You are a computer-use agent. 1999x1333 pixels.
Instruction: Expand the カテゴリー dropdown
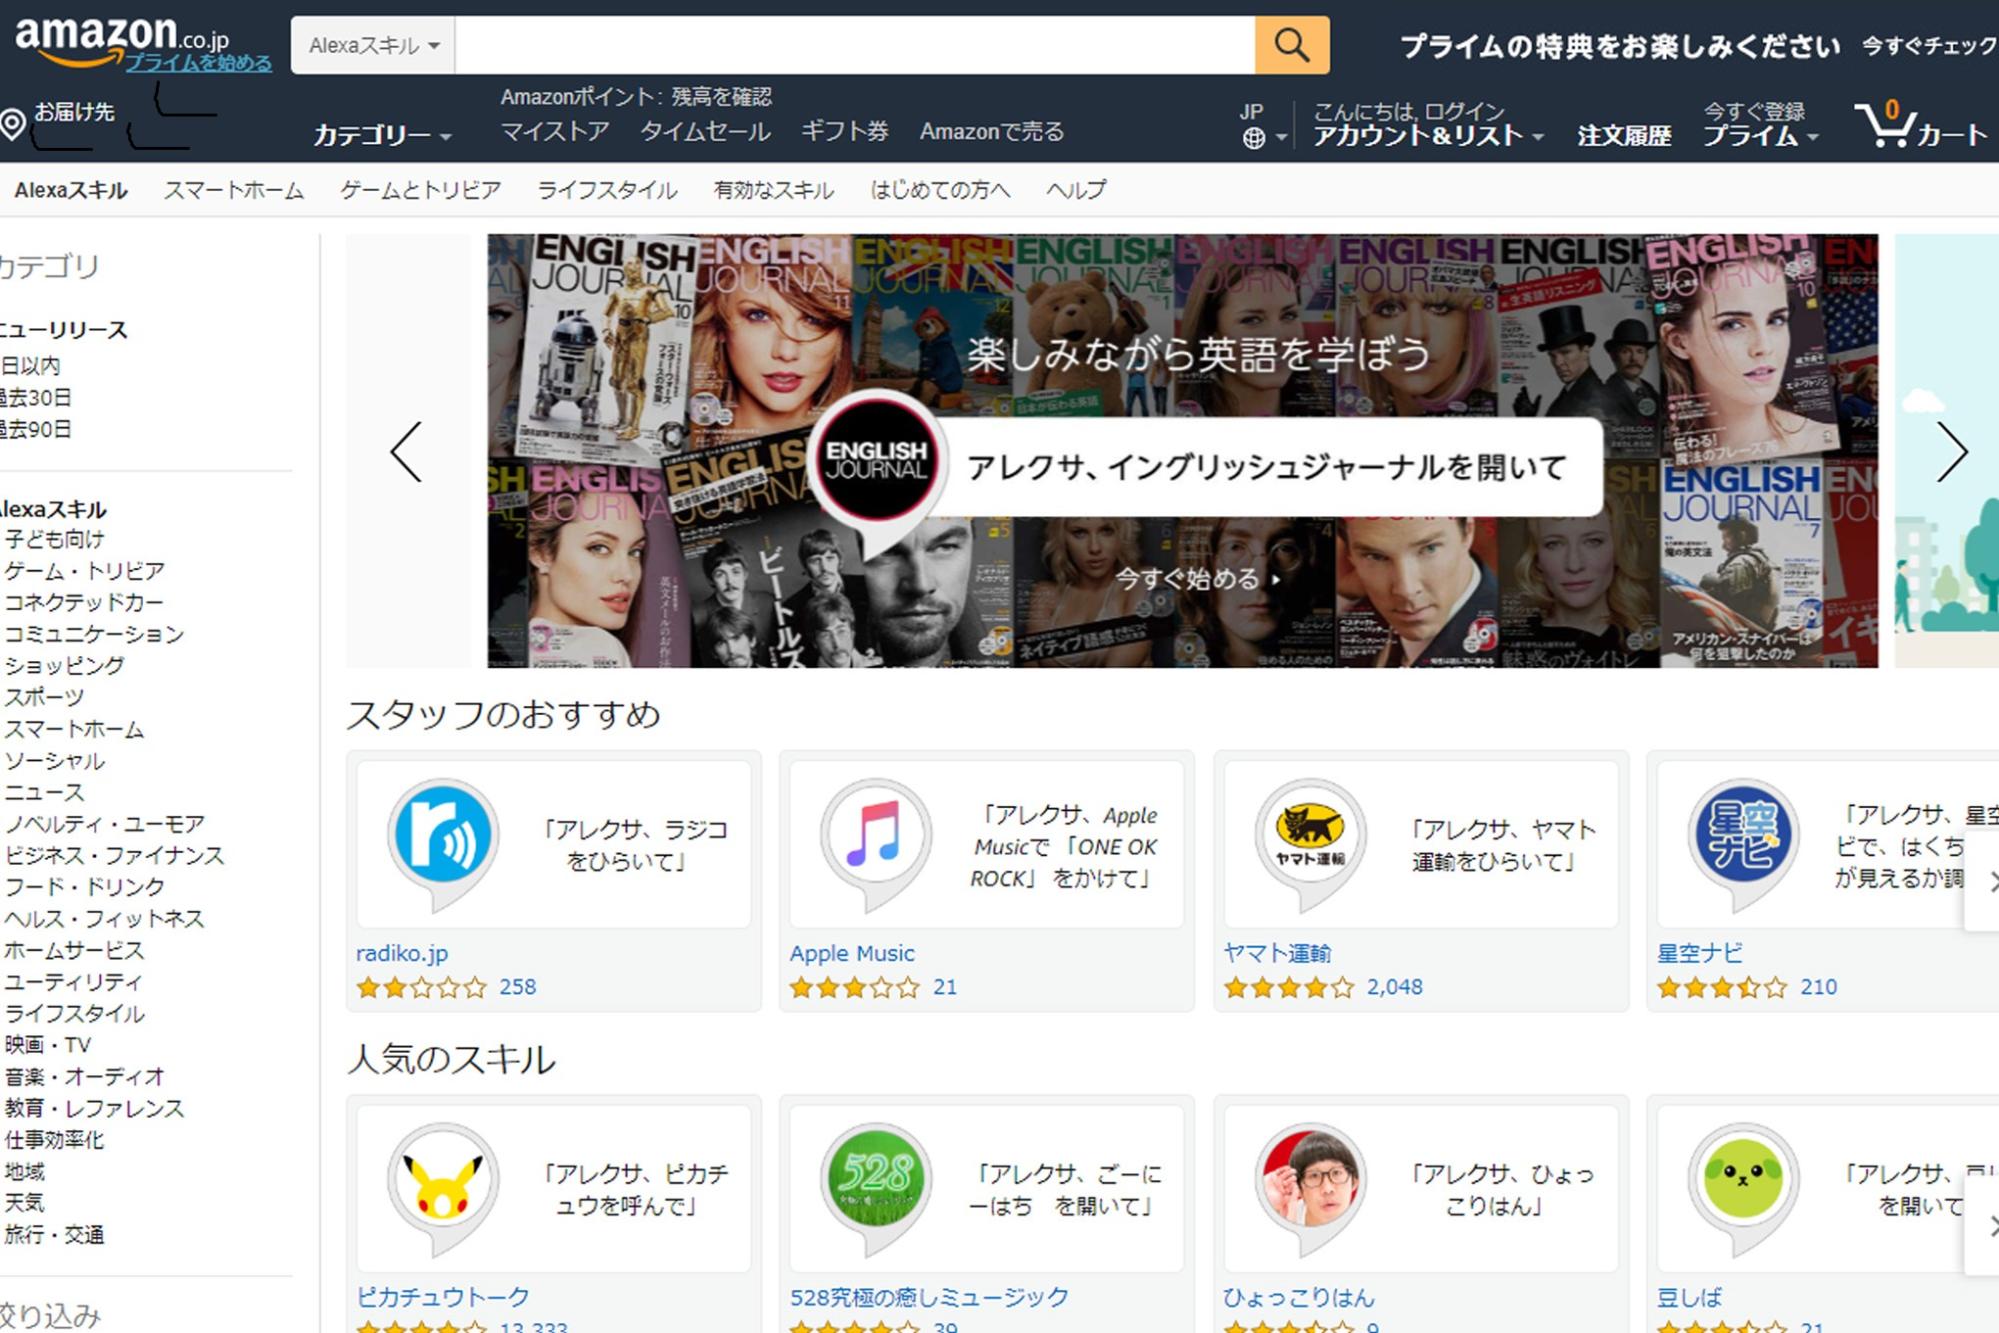tap(383, 135)
